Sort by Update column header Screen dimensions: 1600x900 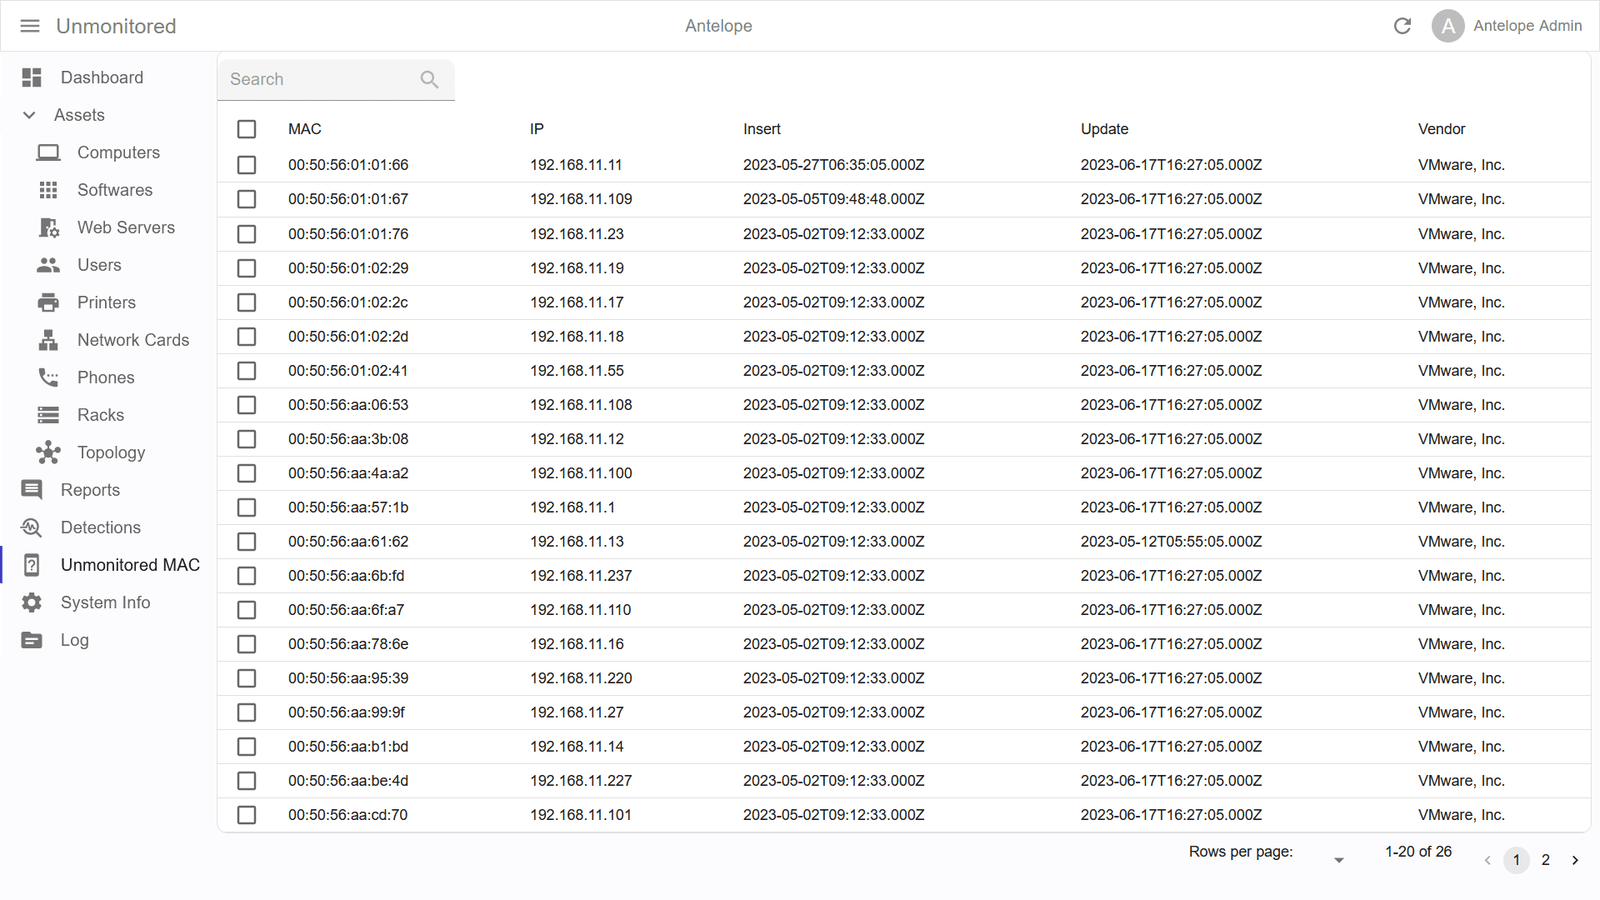1104,129
